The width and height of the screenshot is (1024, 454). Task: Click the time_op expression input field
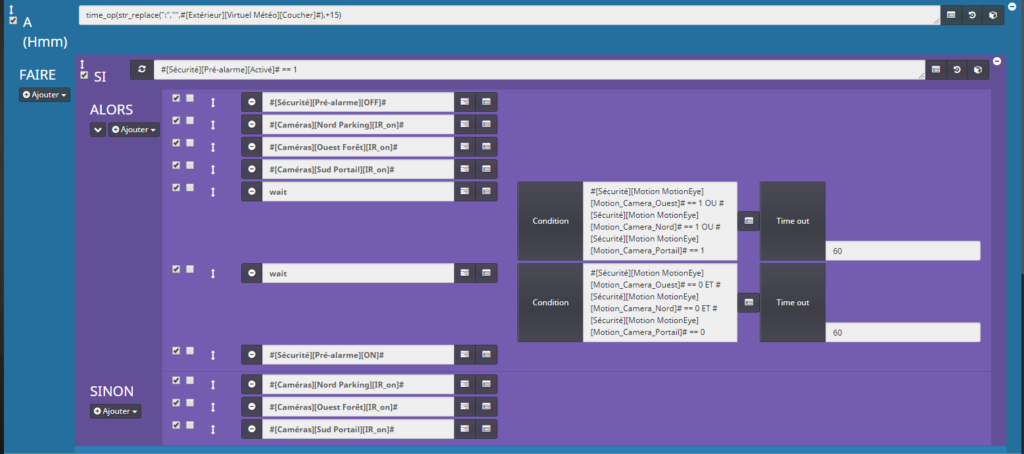click(509, 15)
